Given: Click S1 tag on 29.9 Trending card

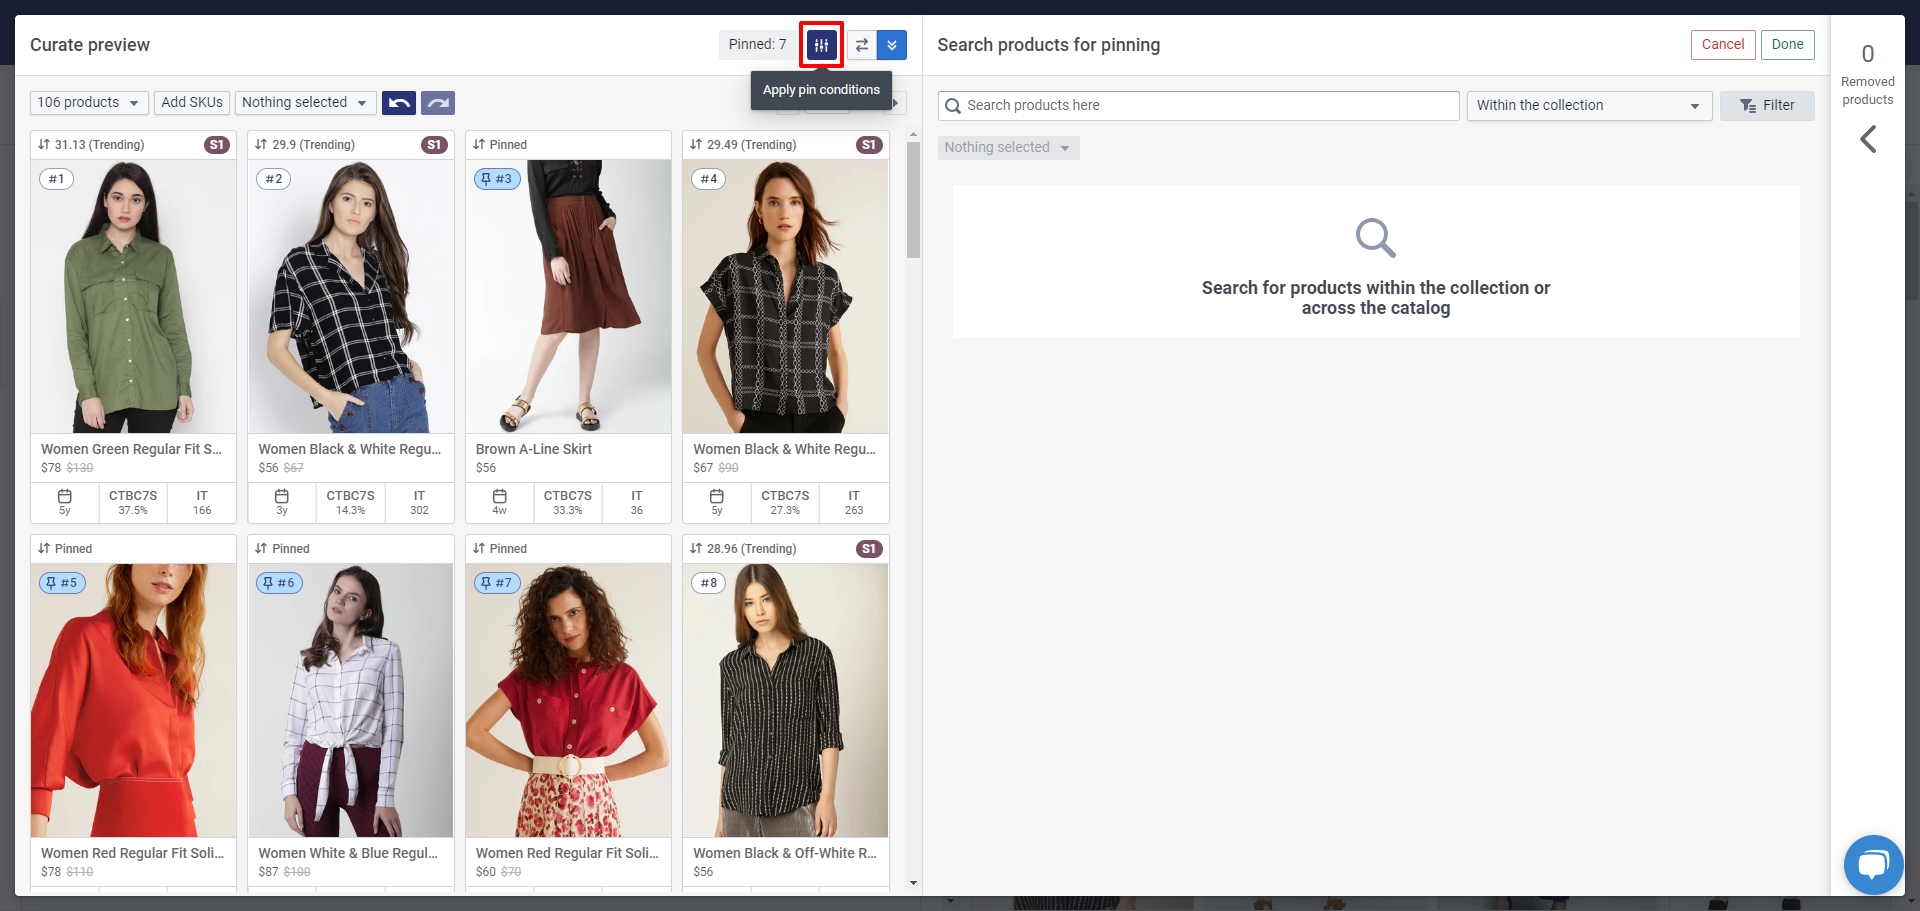Looking at the screenshot, I should (434, 145).
